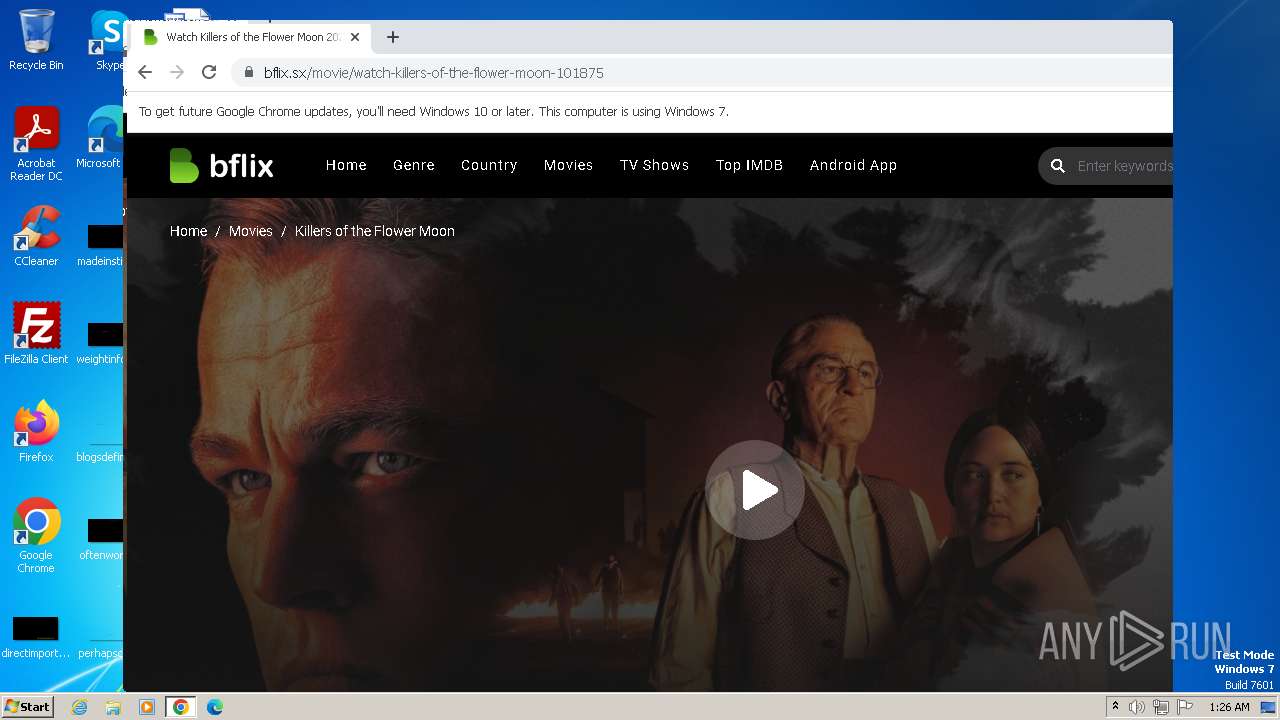Open the Country menu

pos(489,165)
